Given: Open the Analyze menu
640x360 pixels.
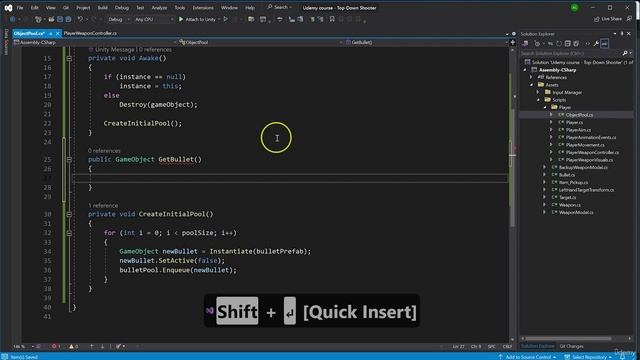Looking at the screenshot, I should click(159, 8).
